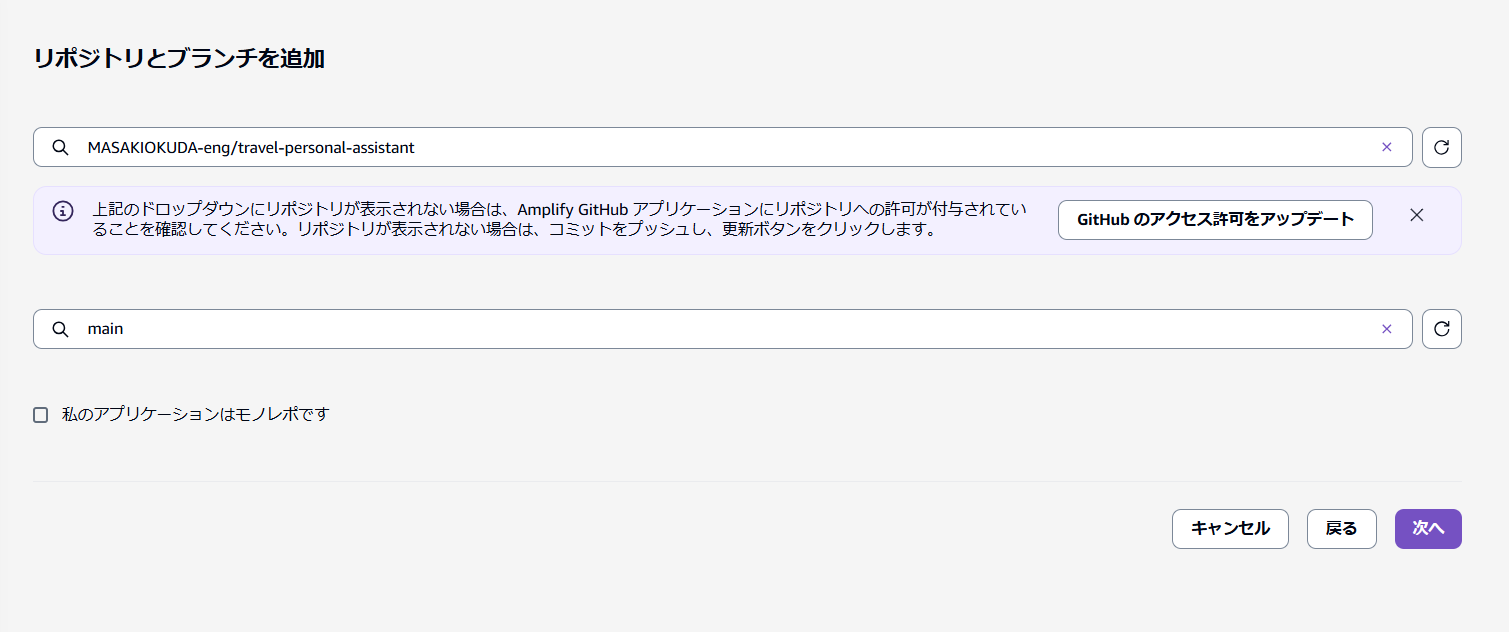The height and width of the screenshot is (632, 1509).
Task: Proceed with the 次へ button
Action: point(1428,528)
